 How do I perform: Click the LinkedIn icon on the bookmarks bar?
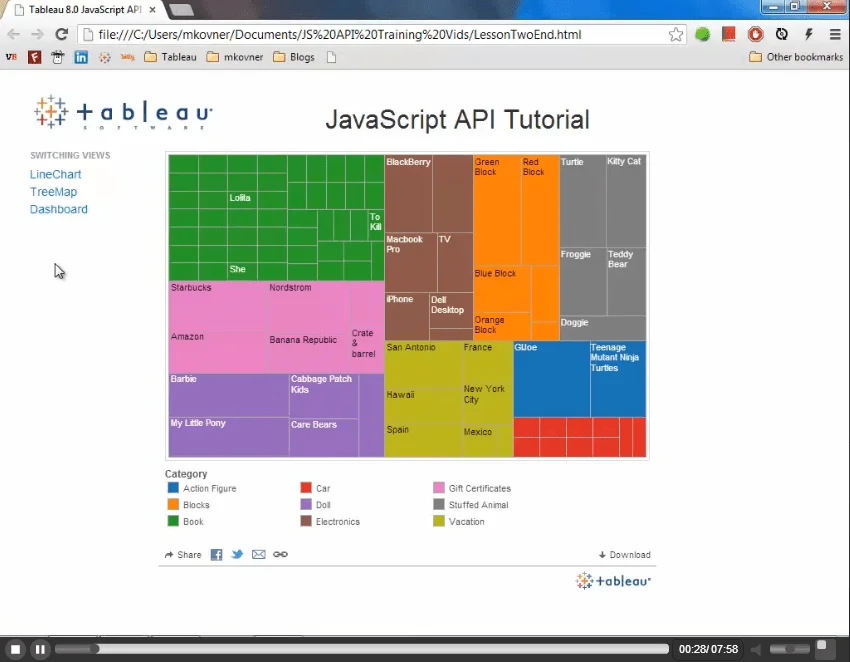point(81,57)
